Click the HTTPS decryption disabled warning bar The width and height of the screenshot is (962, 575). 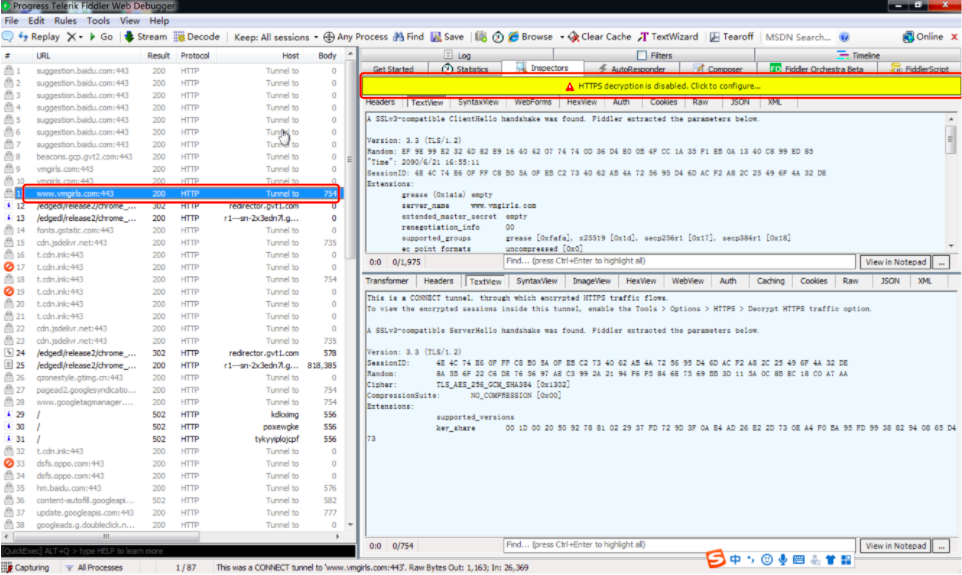661,86
